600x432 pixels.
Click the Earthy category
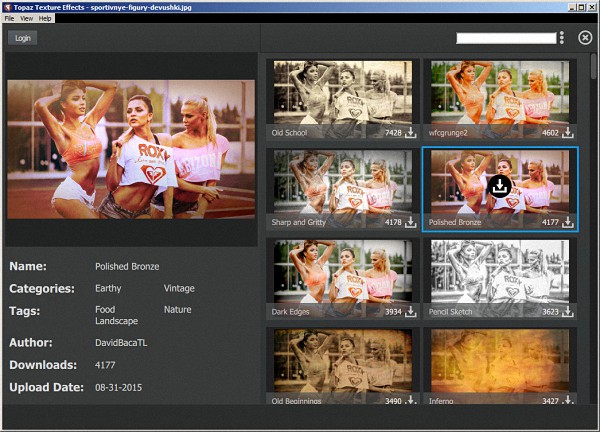pos(108,288)
